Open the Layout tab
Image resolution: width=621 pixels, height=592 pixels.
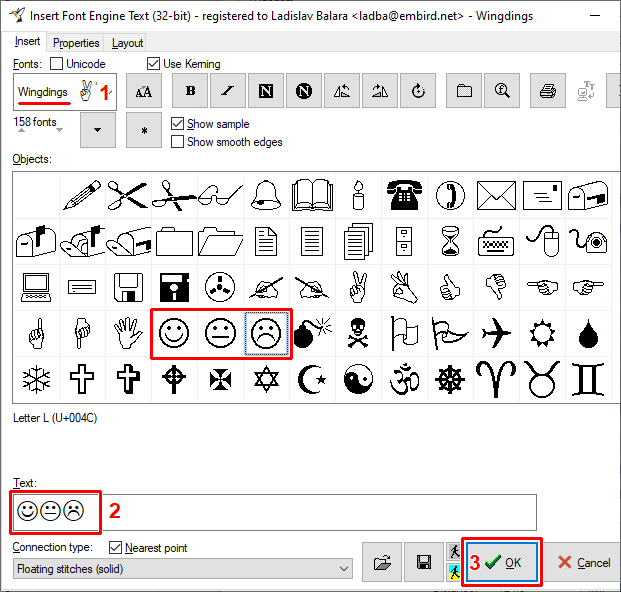(127, 43)
